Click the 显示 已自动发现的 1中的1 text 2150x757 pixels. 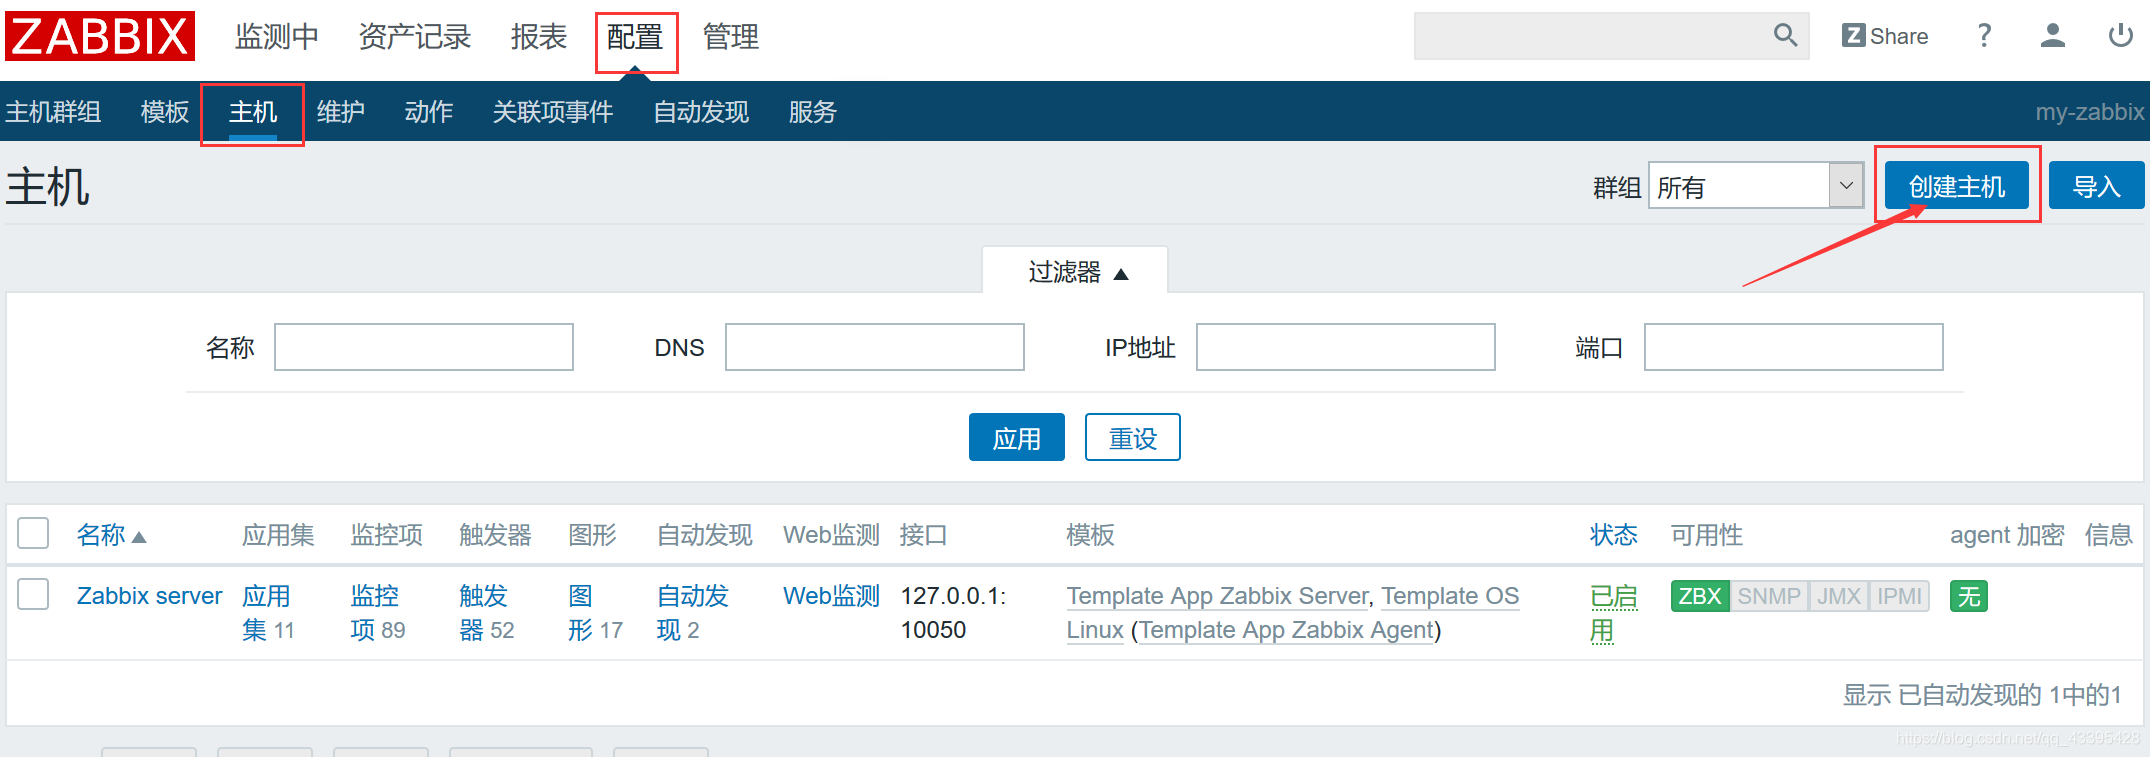(1983, 695)
